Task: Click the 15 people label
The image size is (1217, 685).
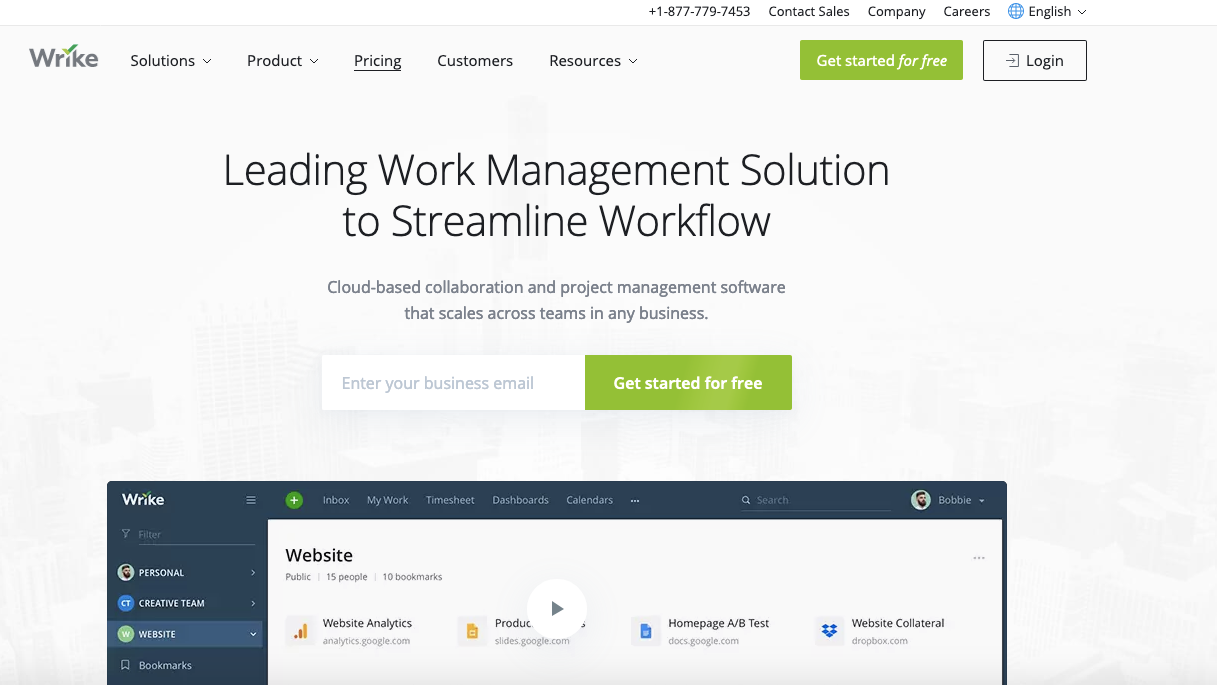Action: tap(347, 577)
